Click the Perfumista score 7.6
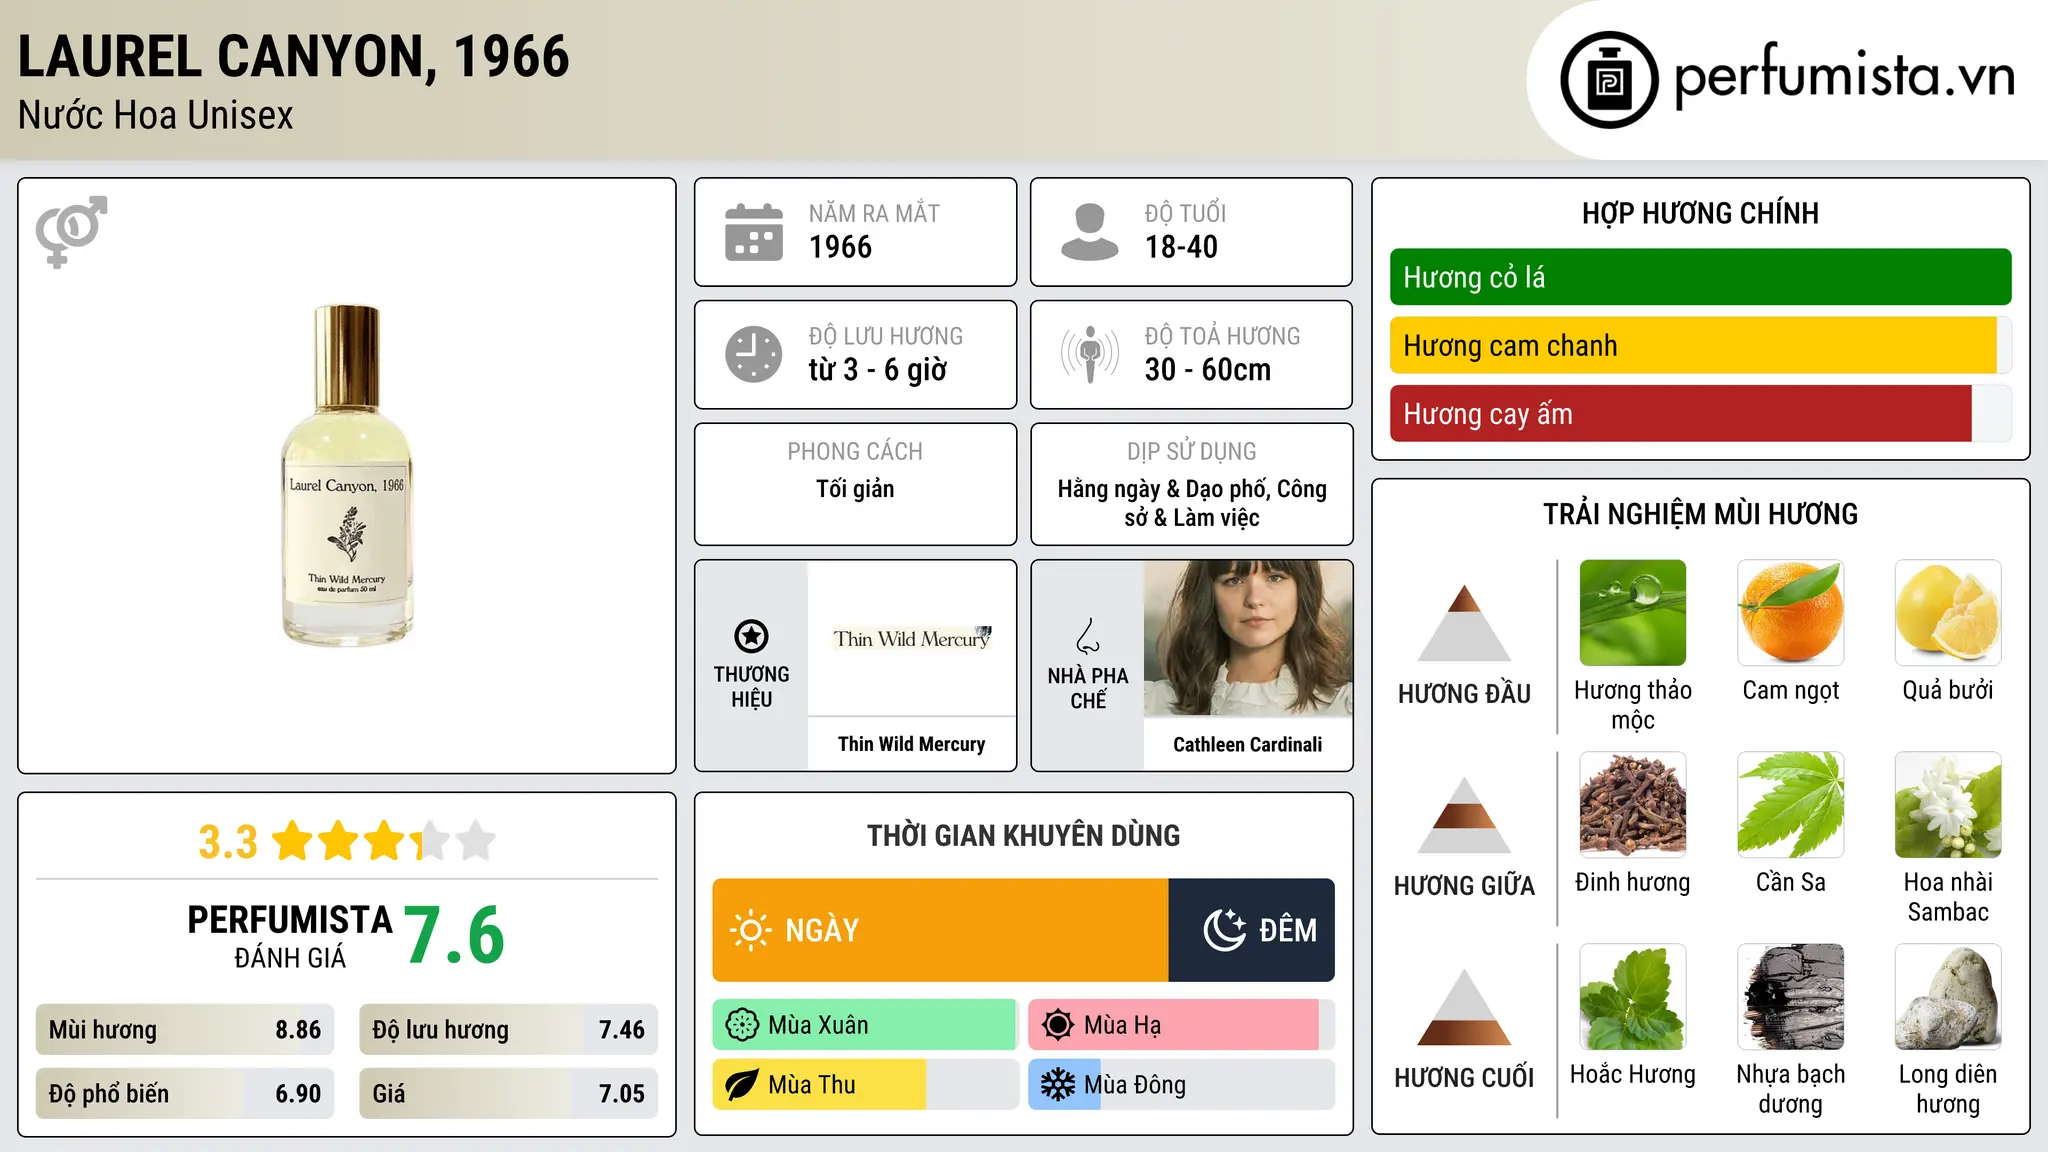The width and height of the screenshot is (2048, 1152). coord(455,936)
